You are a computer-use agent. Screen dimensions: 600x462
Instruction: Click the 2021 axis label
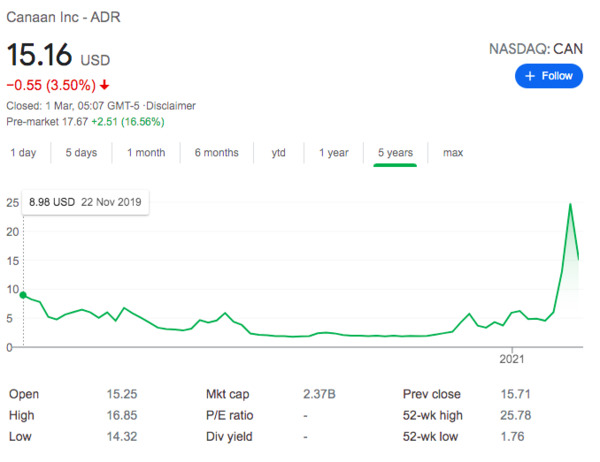tap(512, 359)
